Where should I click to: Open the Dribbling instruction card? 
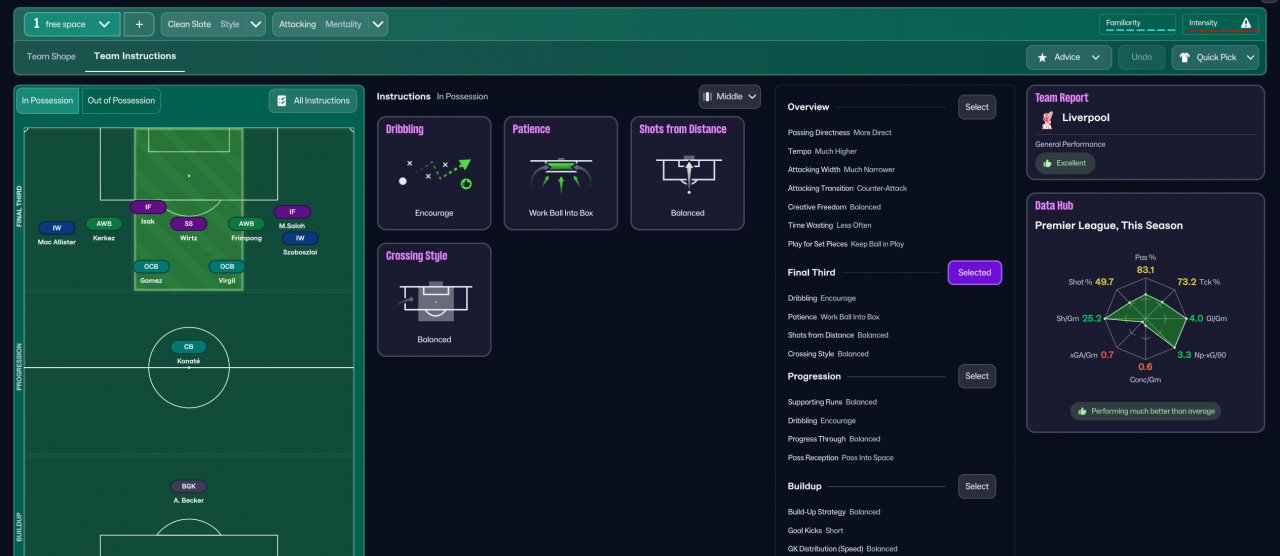click(434, 173)
